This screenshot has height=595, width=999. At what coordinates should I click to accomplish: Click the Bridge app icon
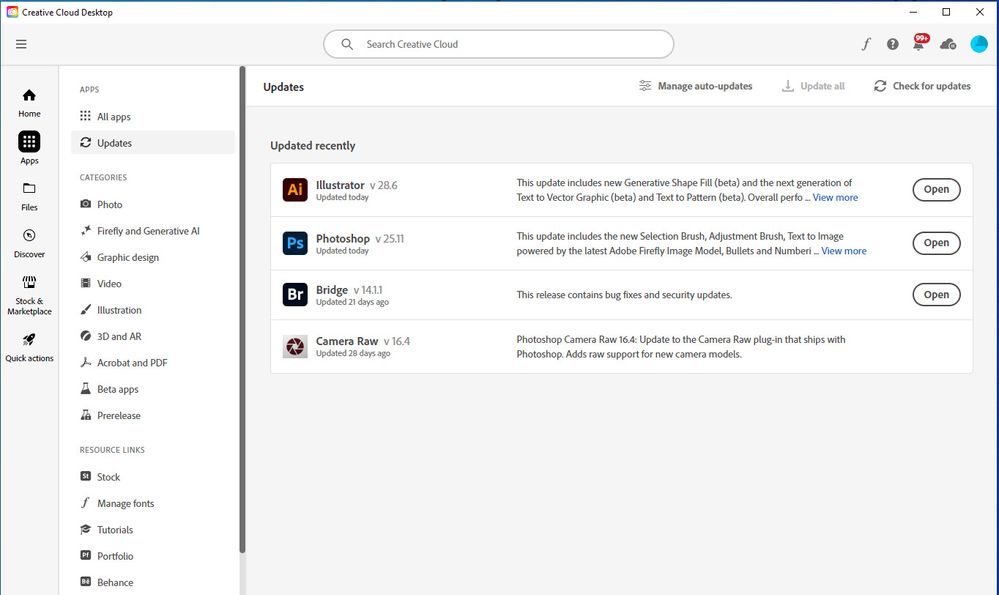pyautogui.click(x=295, y=294)
